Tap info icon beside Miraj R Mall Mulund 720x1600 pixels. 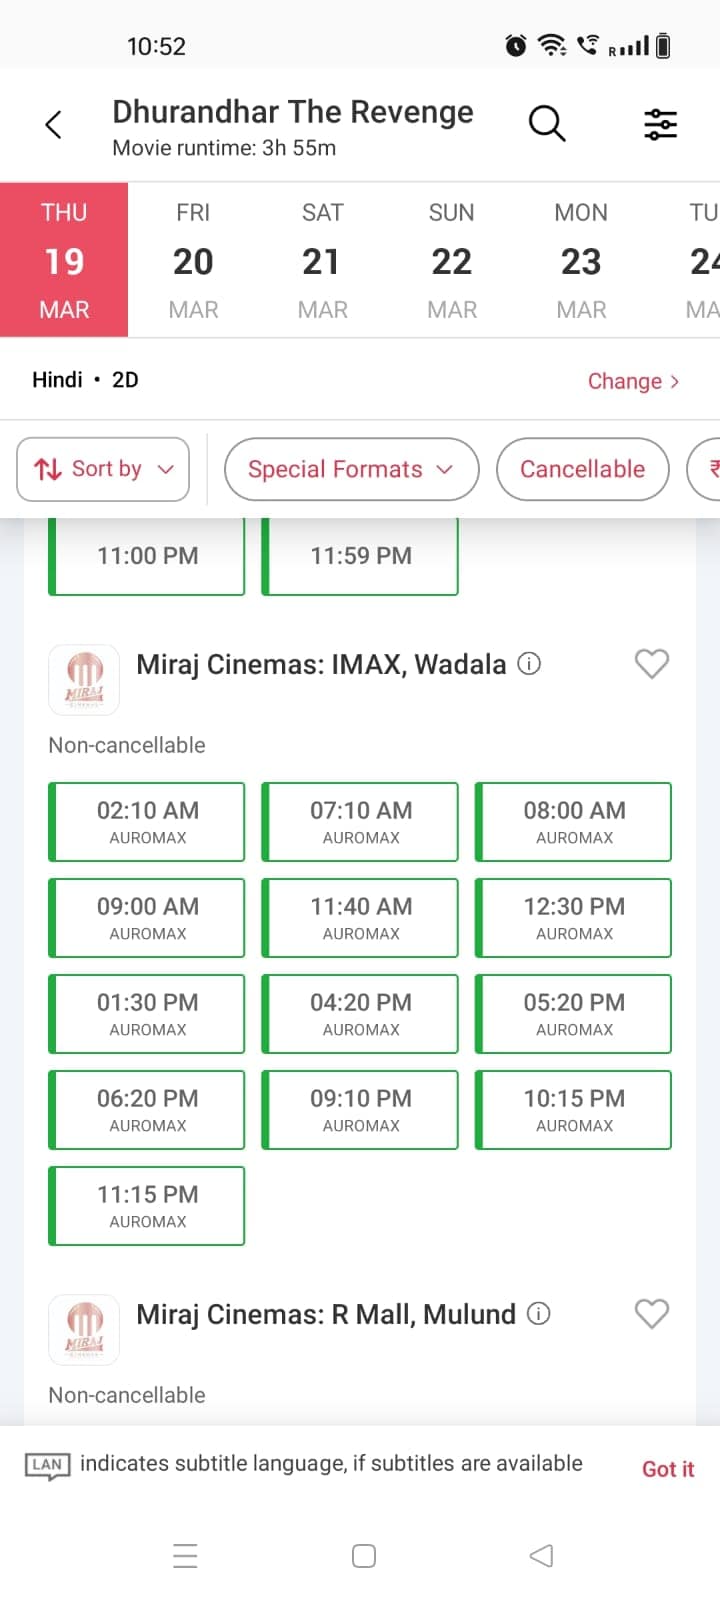click(x=538, y=1313)
